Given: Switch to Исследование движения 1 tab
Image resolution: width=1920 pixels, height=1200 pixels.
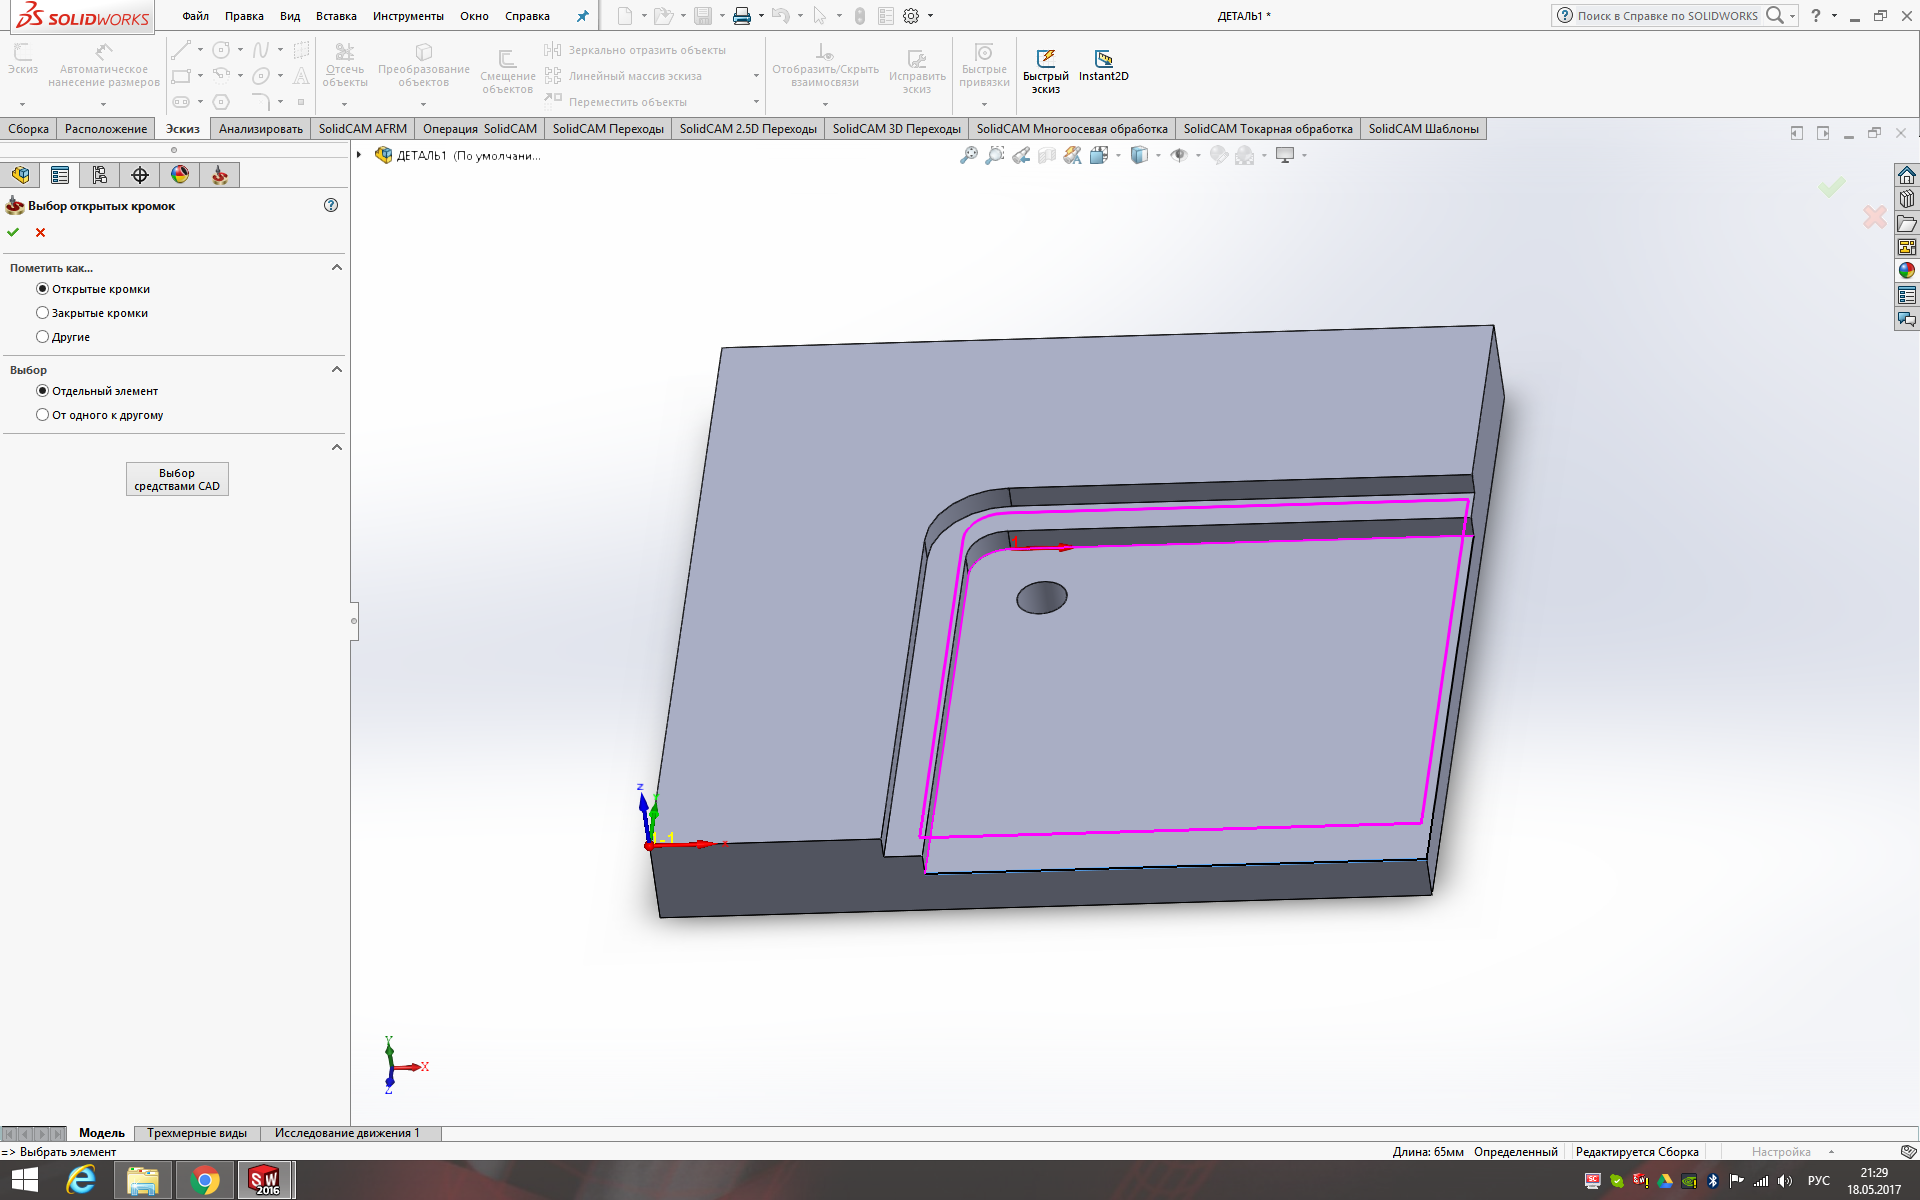Looking at the screenshot, I should (x=347, y=1133).
